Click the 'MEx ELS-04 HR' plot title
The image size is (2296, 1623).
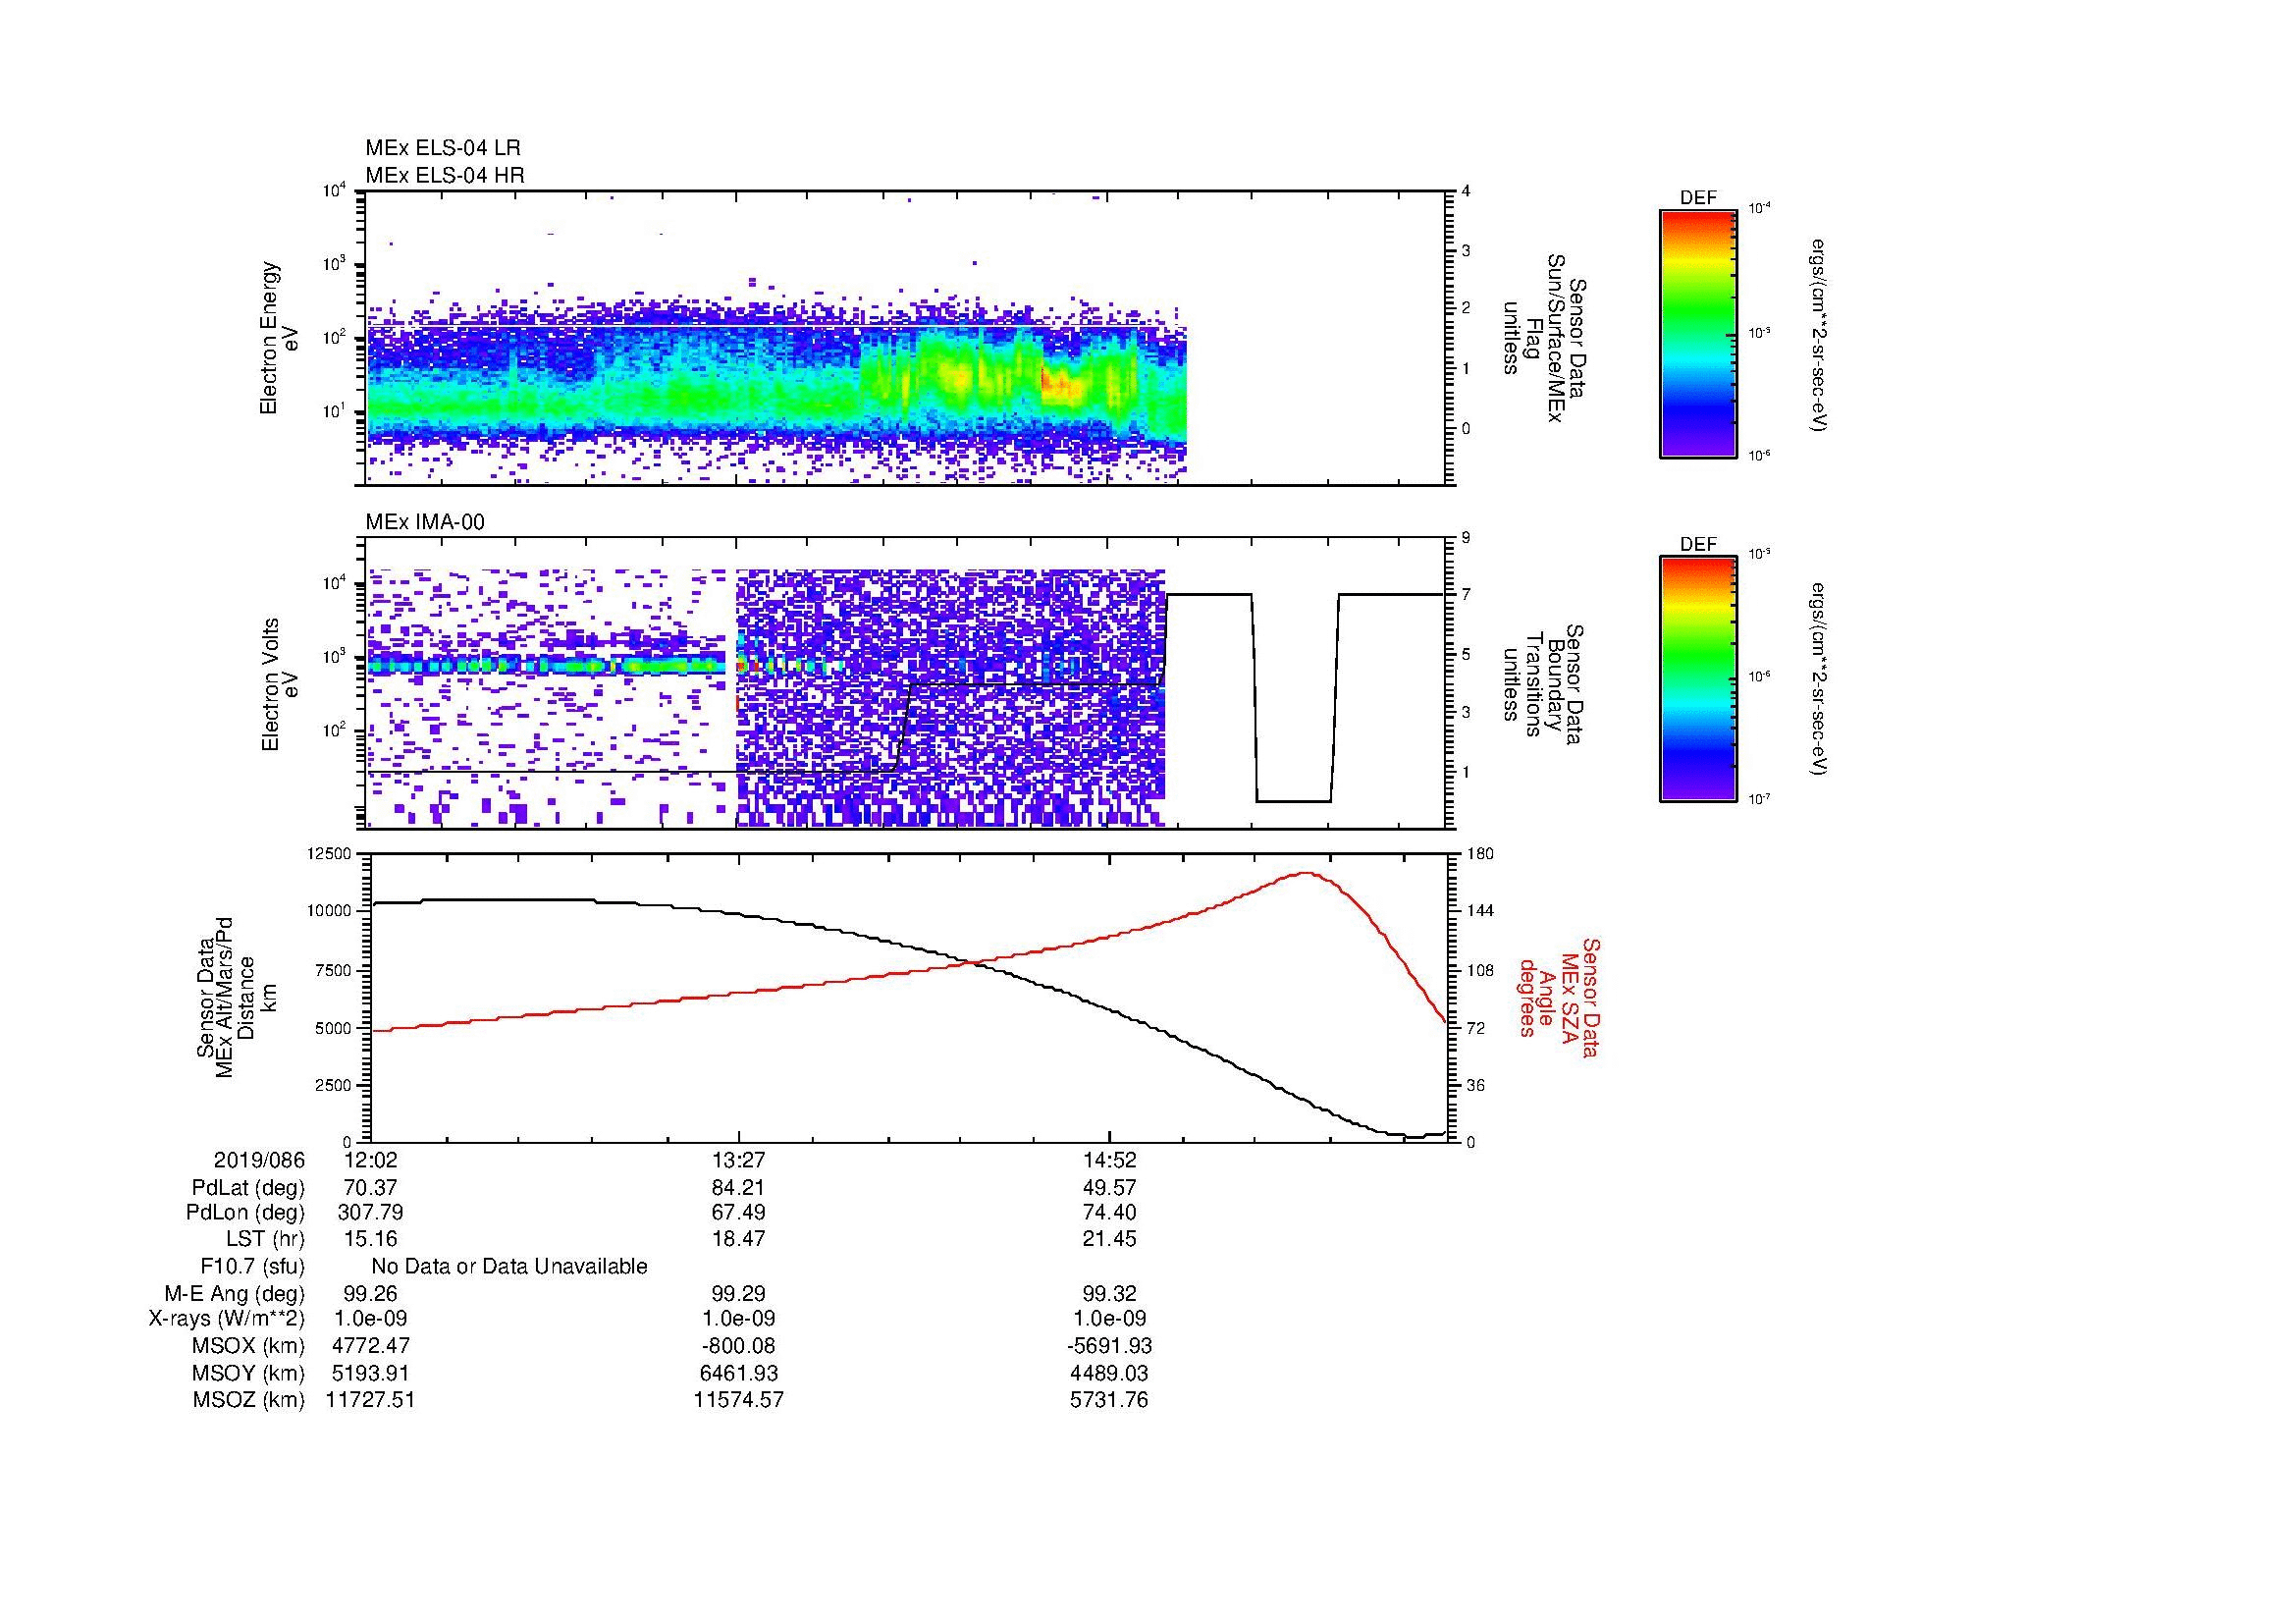pos(444,175)
